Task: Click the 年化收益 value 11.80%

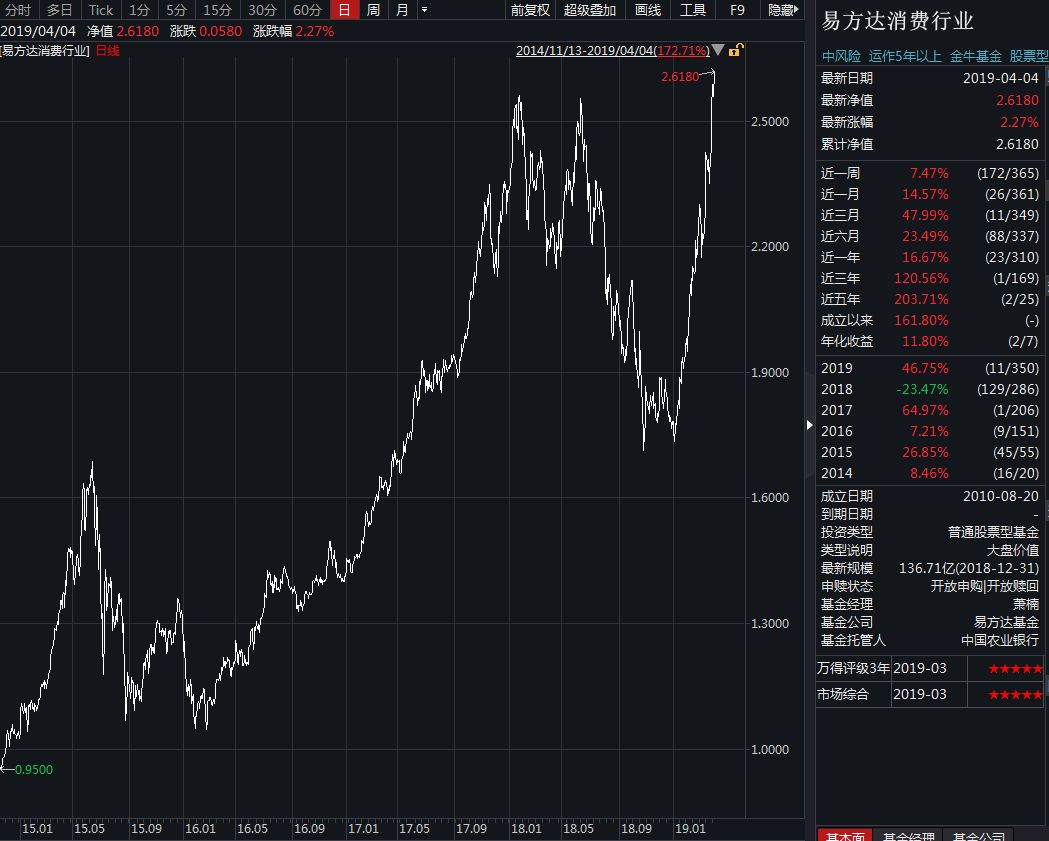Action: [925, 341]
